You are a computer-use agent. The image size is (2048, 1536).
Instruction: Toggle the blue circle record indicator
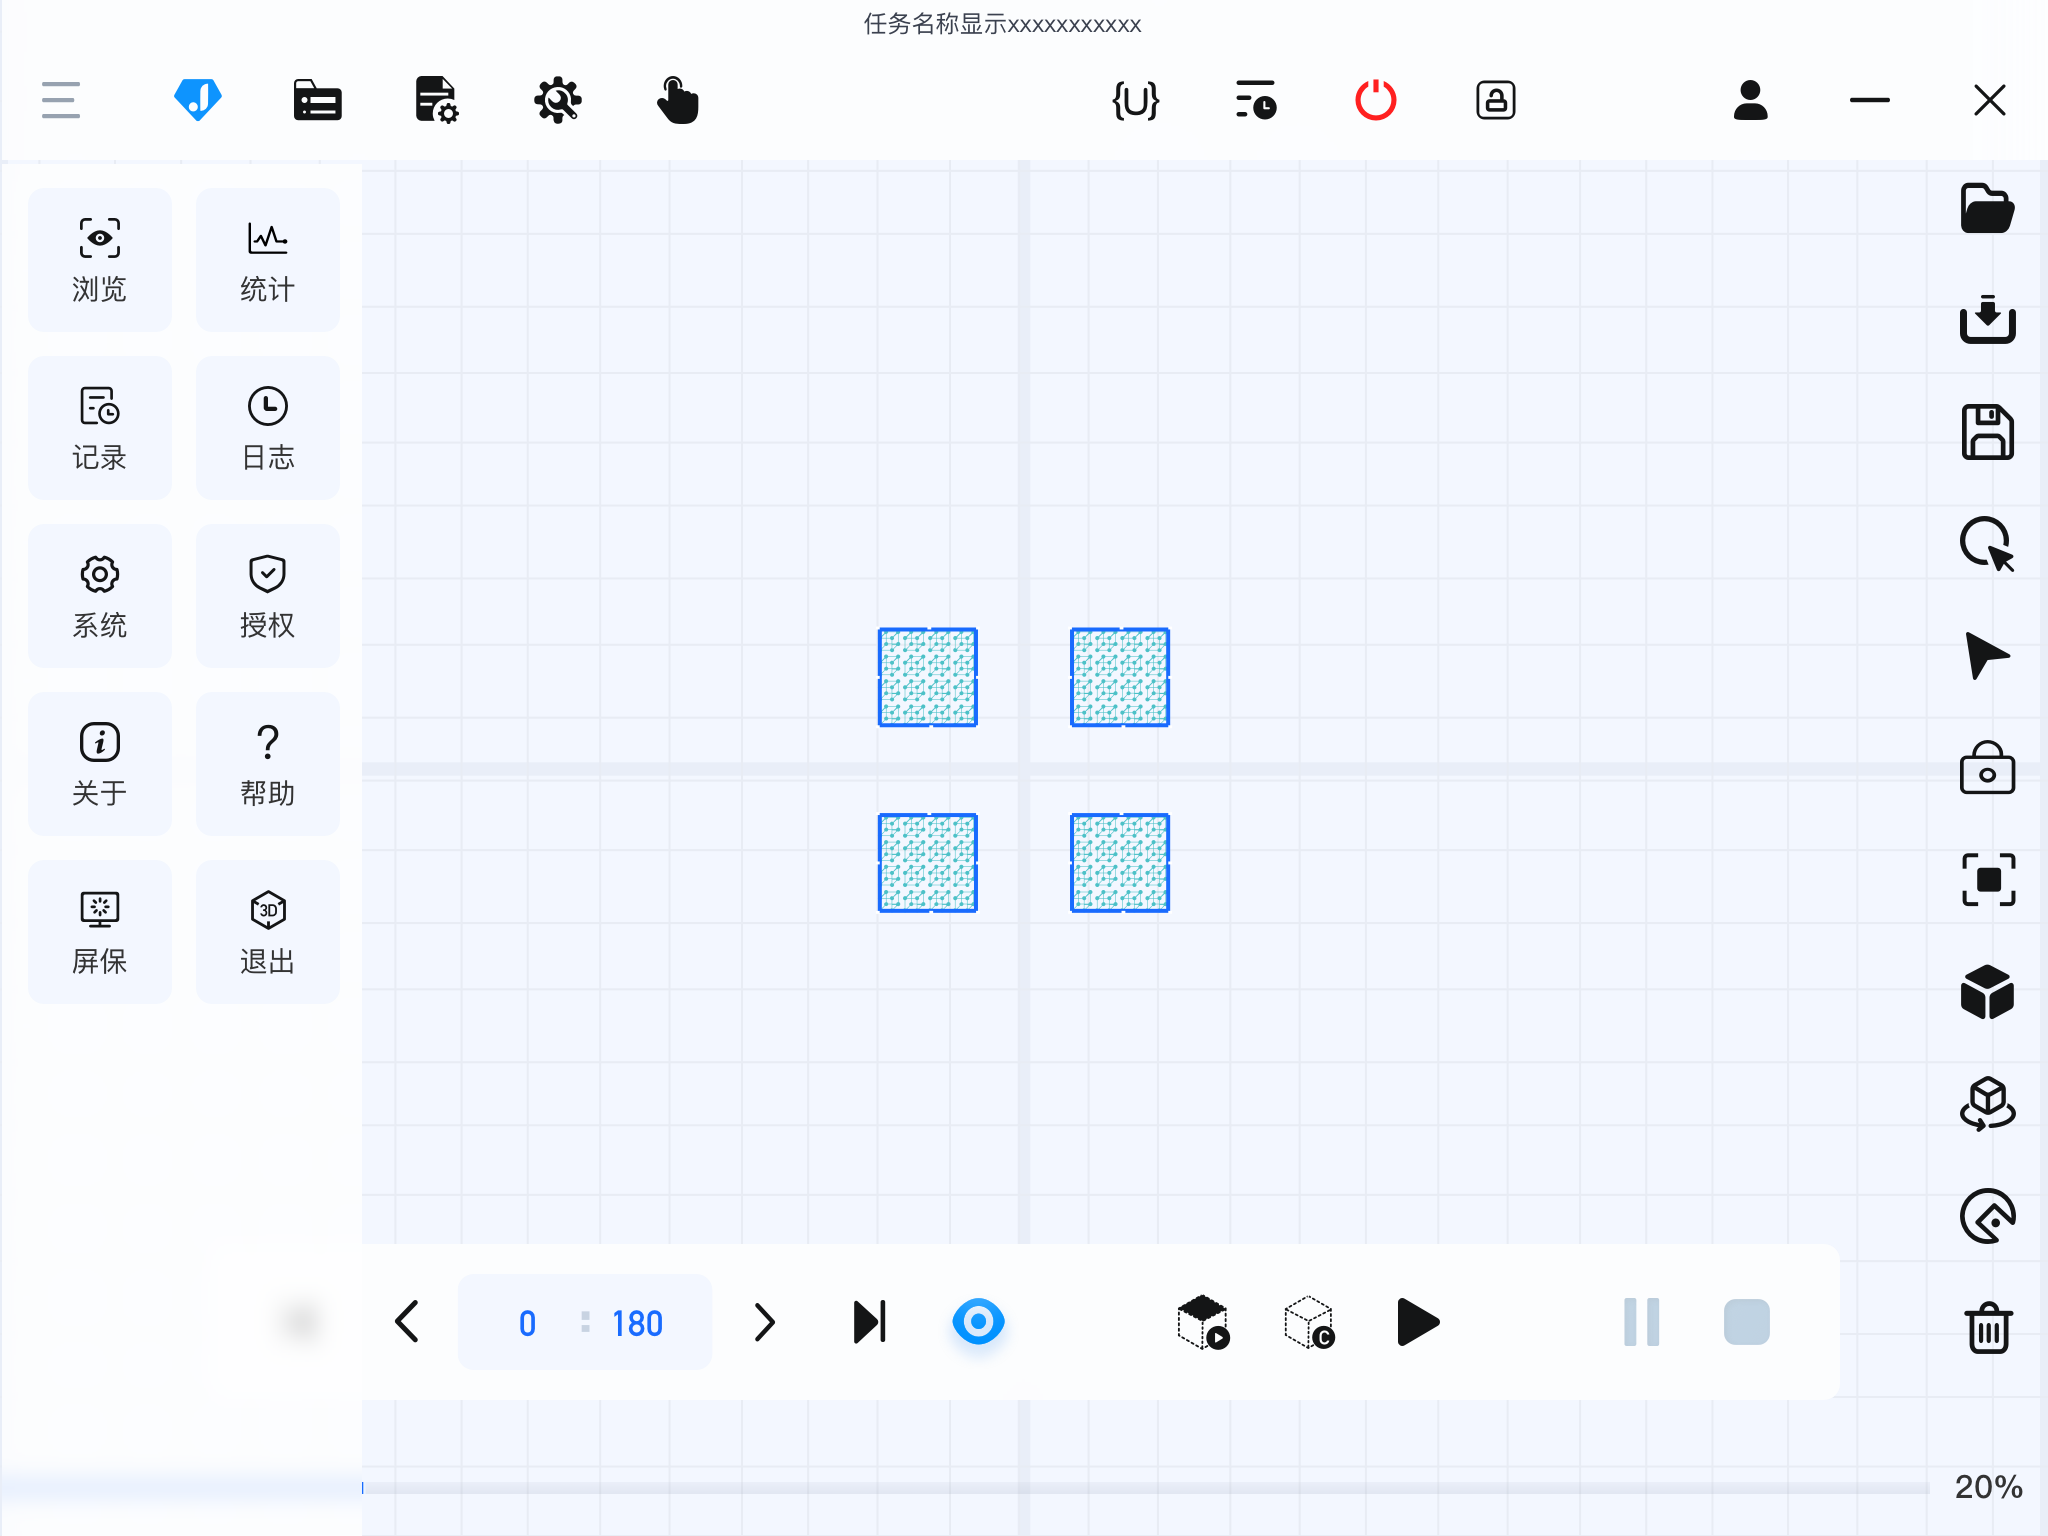tap(978, 1322)
